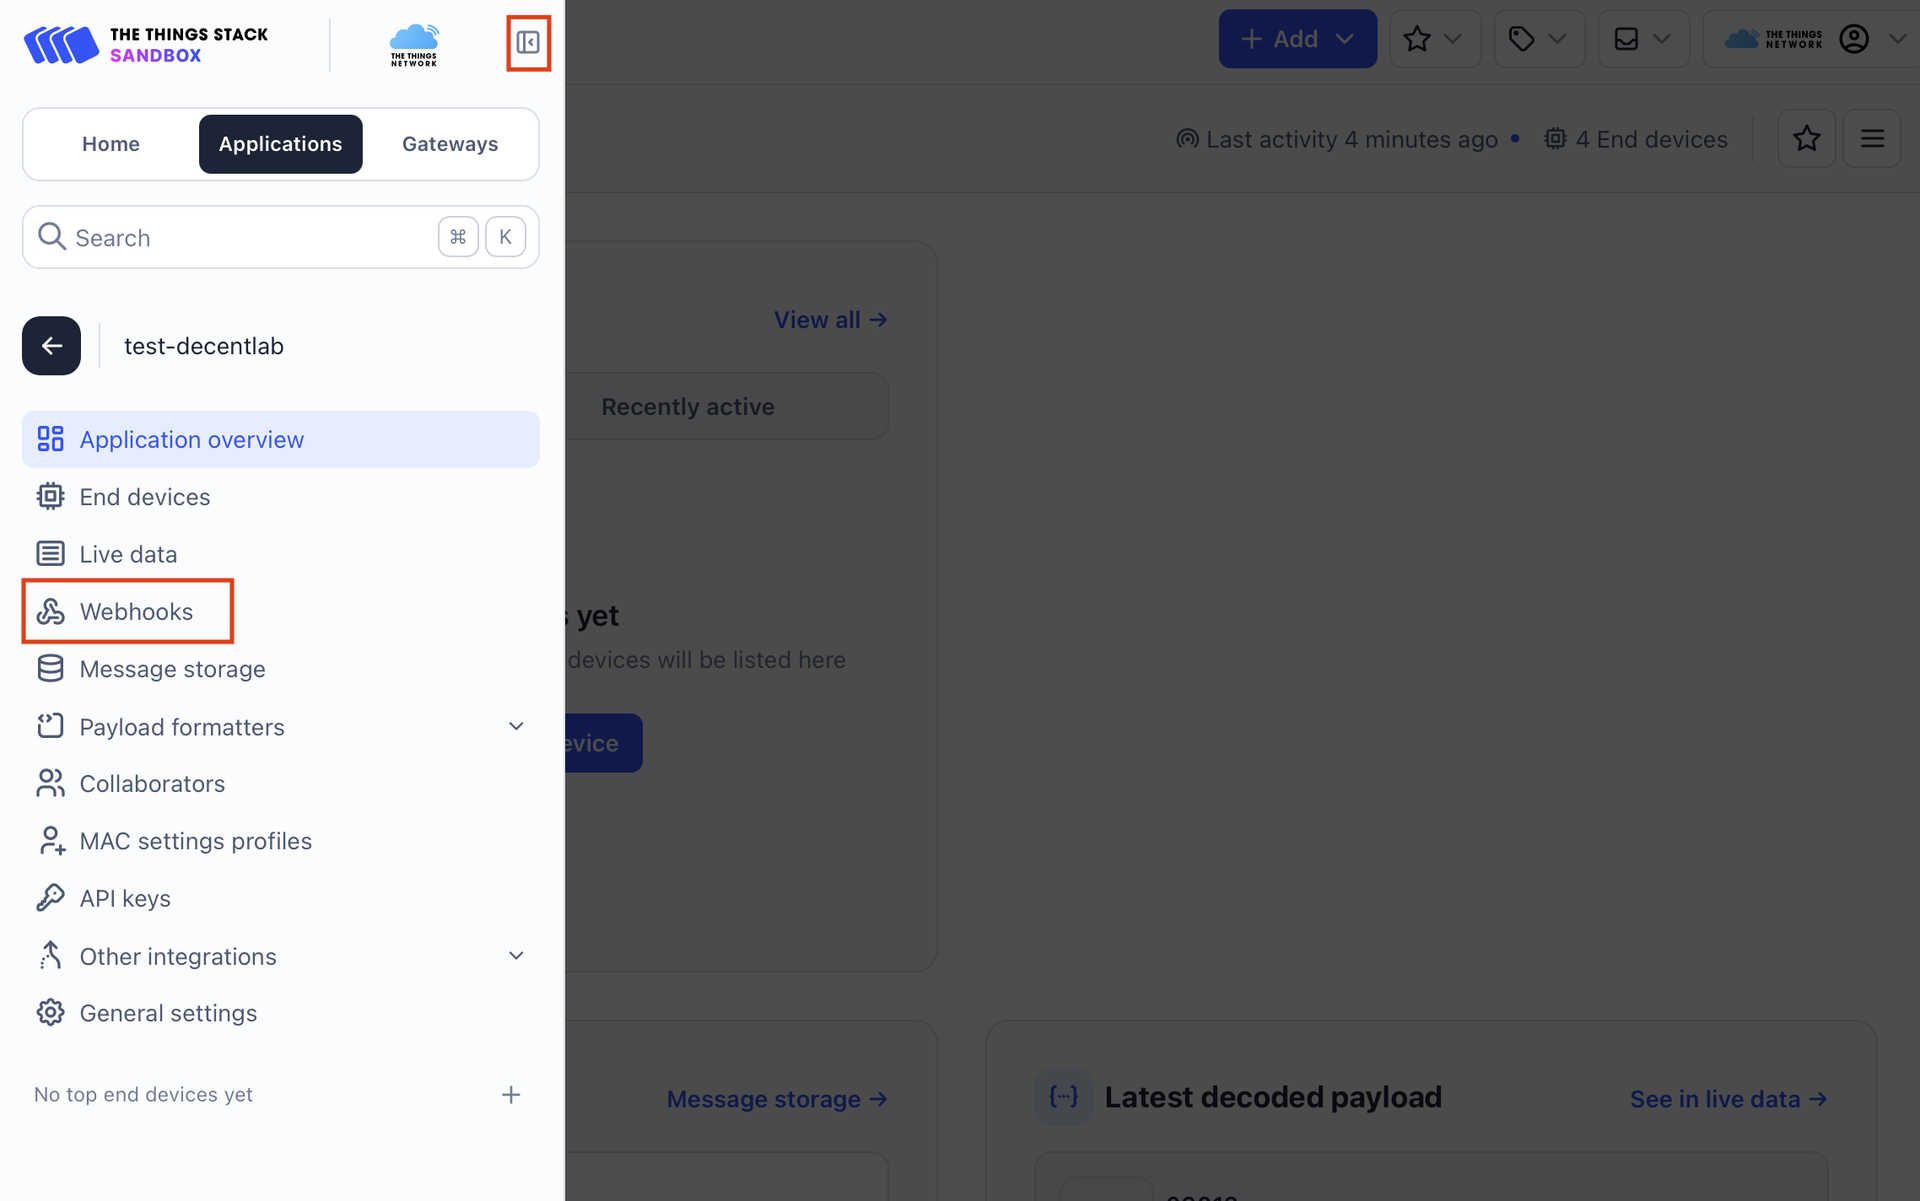Focus the Search input field
The width and height of the screenshot is (1920, 1201).
(x=281, y=237)
